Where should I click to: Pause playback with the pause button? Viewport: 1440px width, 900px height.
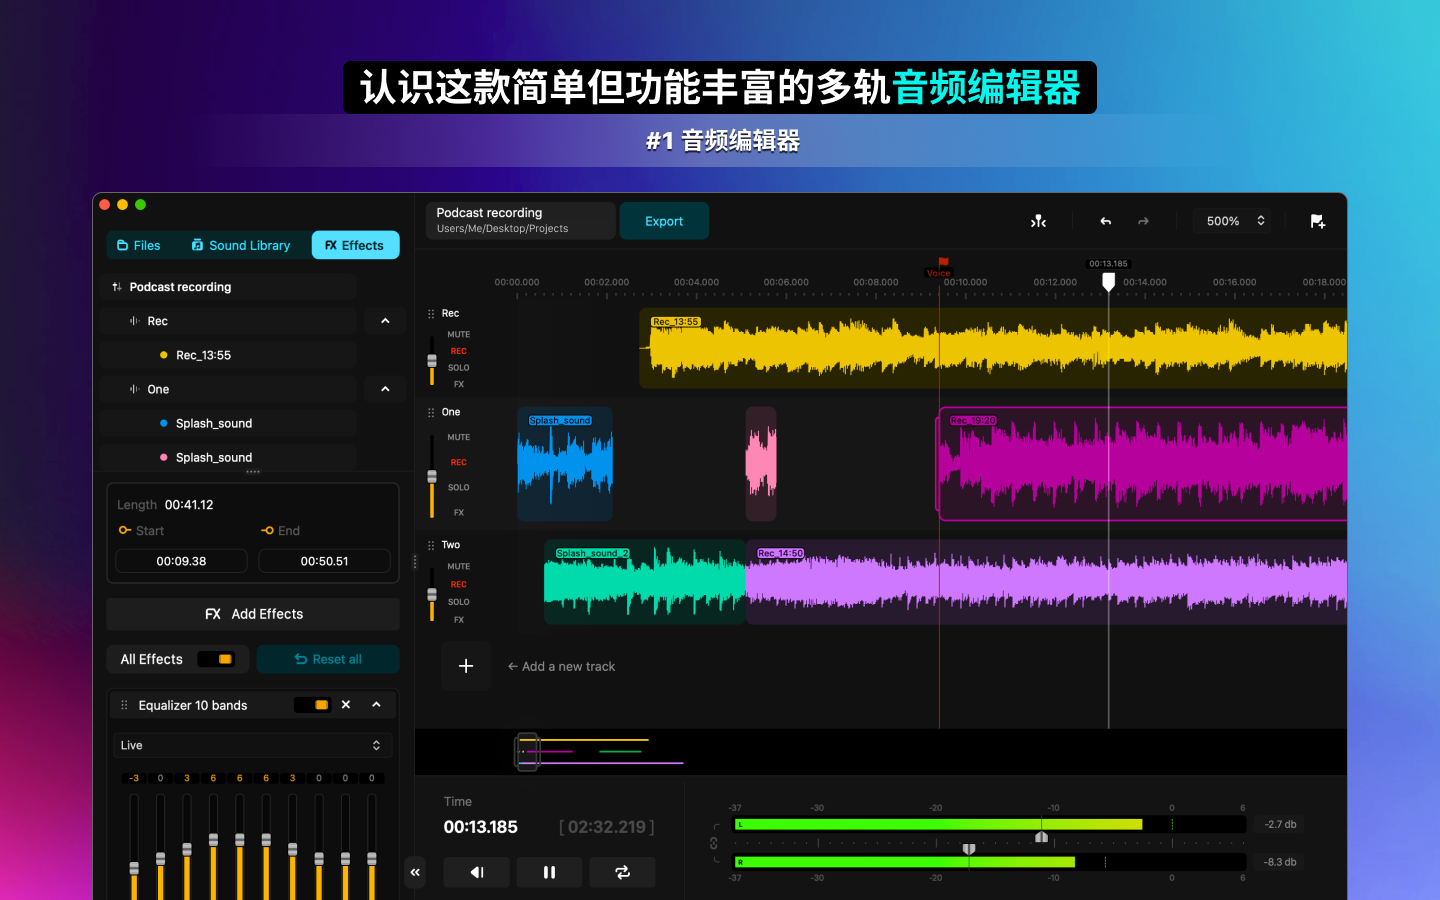coord(549,872)
